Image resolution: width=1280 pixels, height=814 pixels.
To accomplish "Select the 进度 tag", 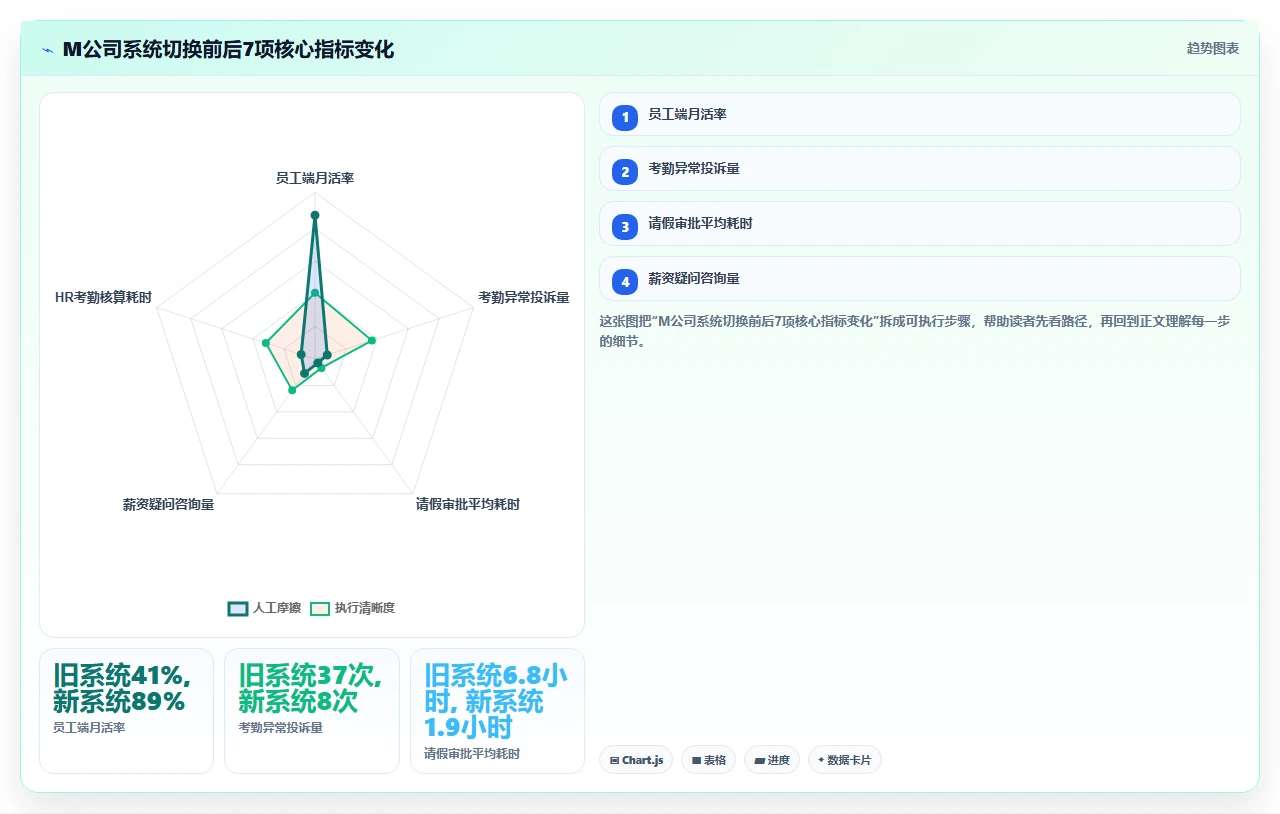I will click(771, 760).
